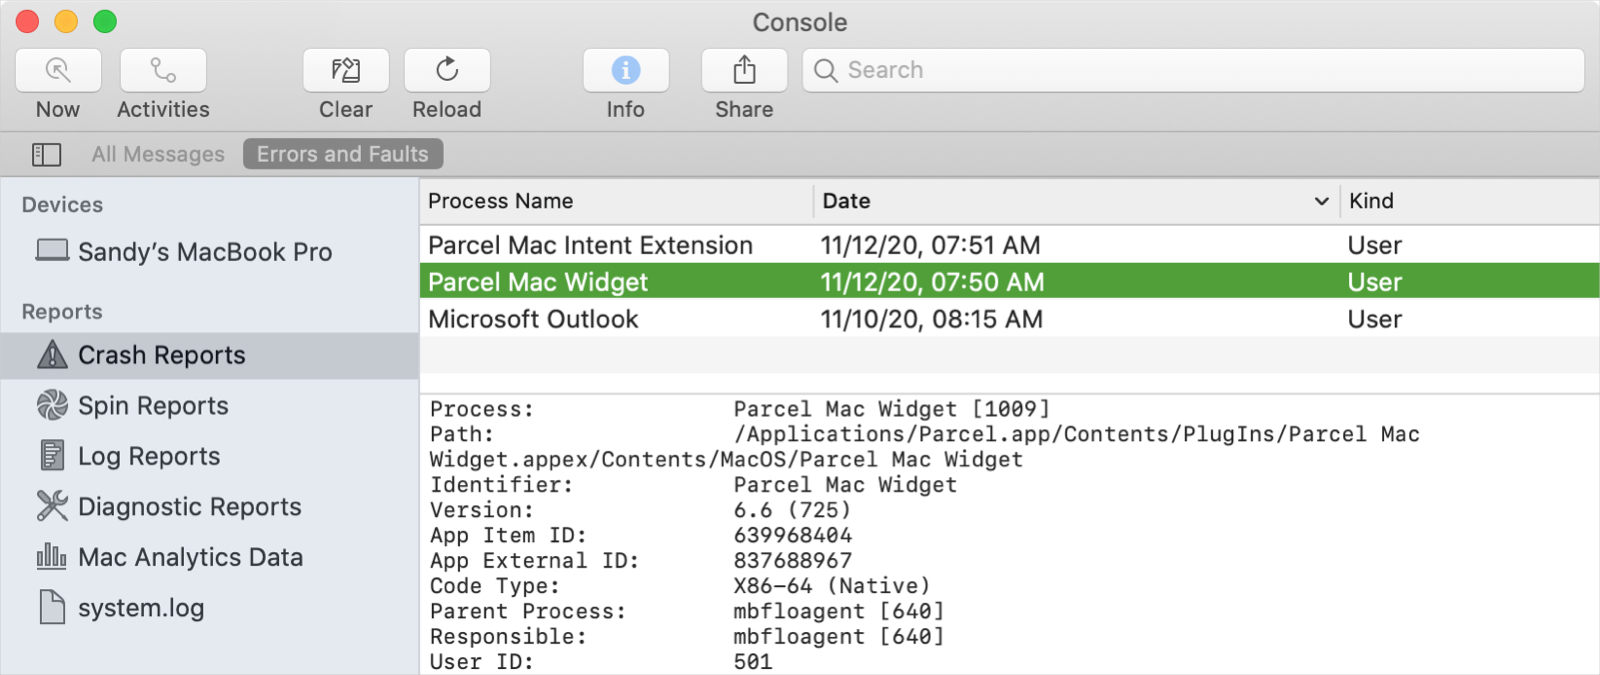This screenshot has width=1600, height=675.
Task: Click User kind in the Microsoft Outlook row
Action: click(x=1374, y=319)
